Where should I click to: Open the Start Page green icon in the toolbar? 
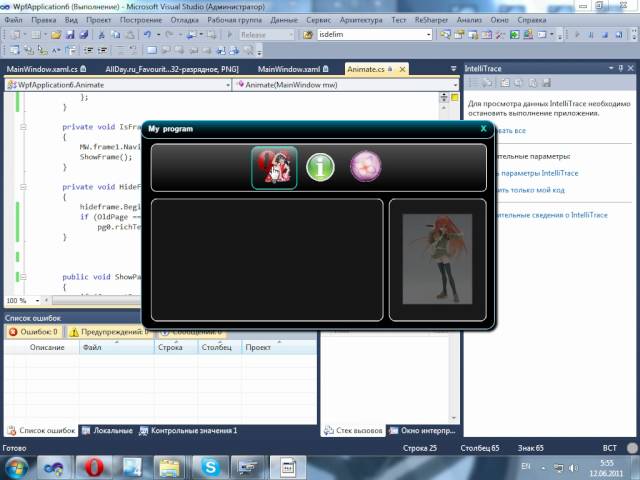pos(514,35)
